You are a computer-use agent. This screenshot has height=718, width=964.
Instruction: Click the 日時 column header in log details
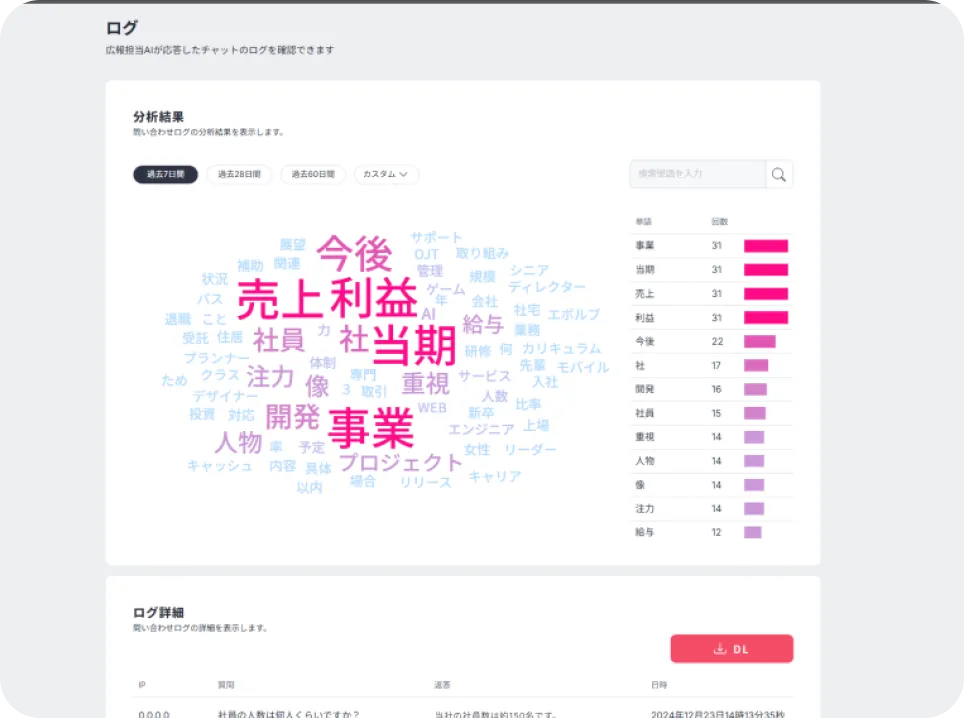[659, 685]
